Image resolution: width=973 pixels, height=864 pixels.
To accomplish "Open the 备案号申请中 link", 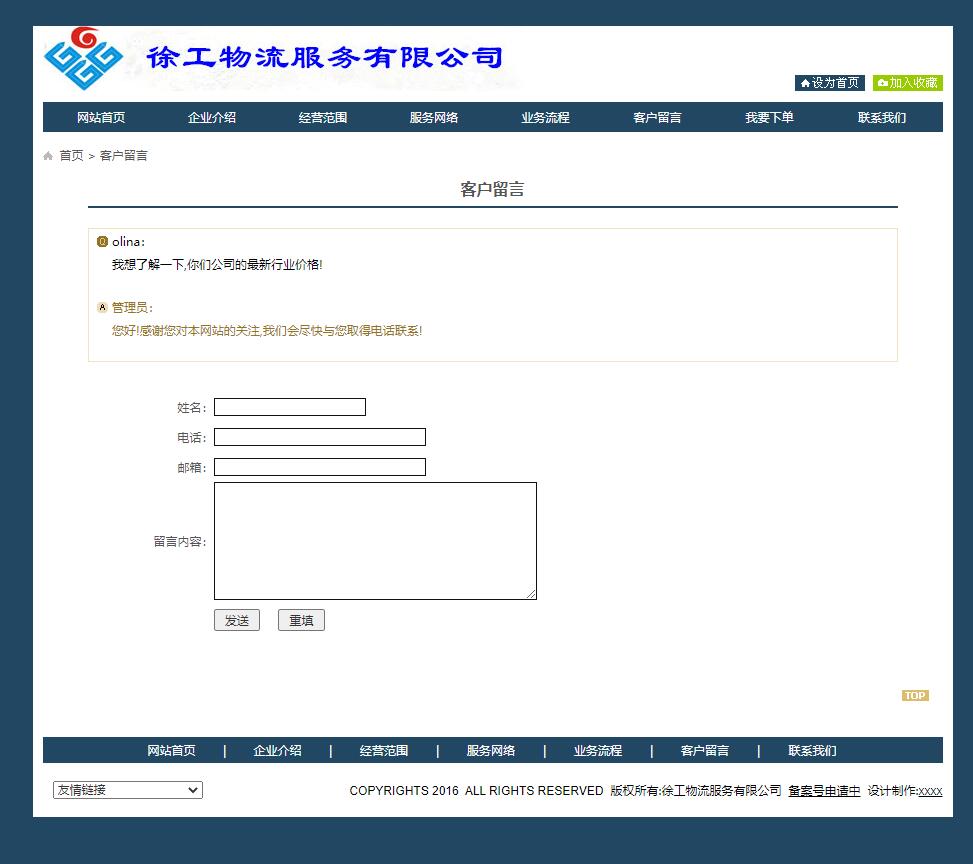I will pos(822,790).
